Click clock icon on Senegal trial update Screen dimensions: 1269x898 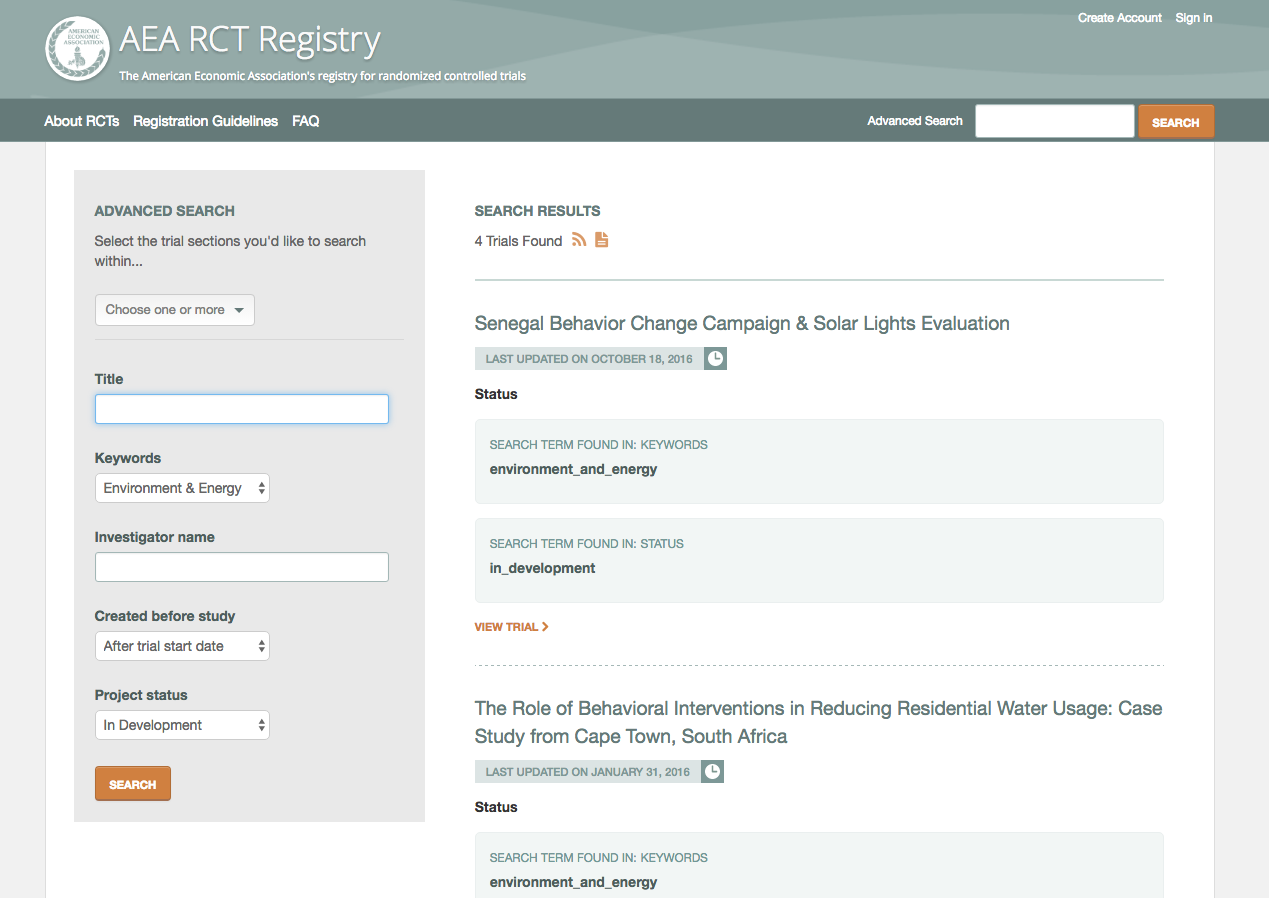[715, 359]
